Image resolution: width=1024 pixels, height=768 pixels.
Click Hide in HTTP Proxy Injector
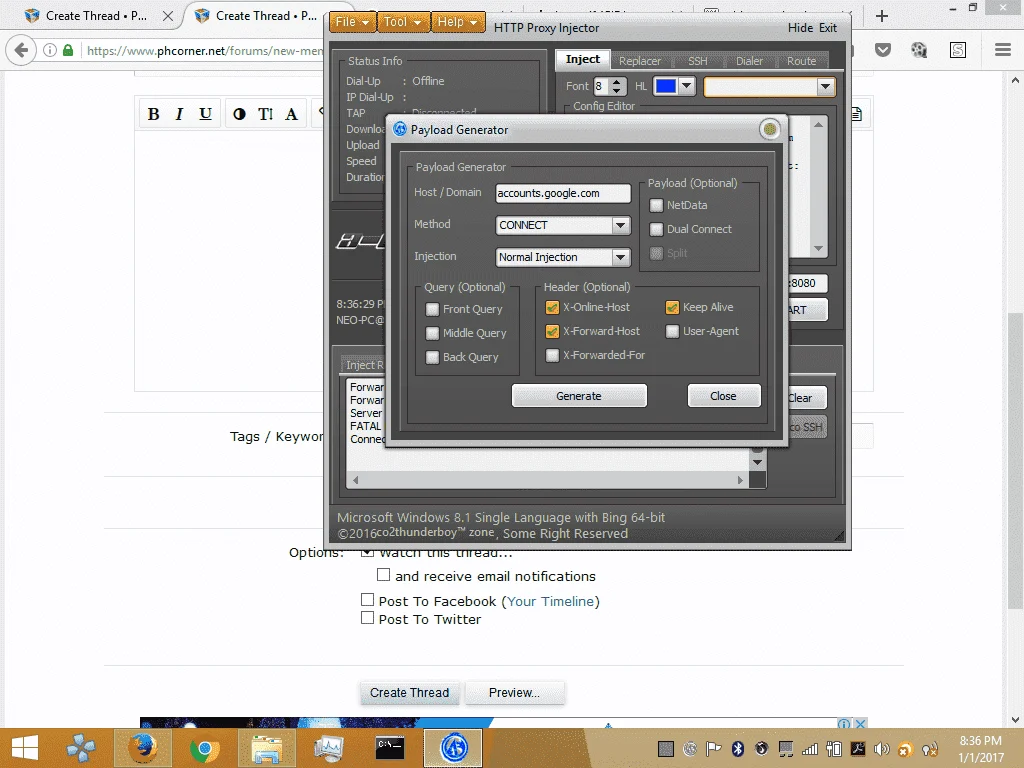(800, 27)
